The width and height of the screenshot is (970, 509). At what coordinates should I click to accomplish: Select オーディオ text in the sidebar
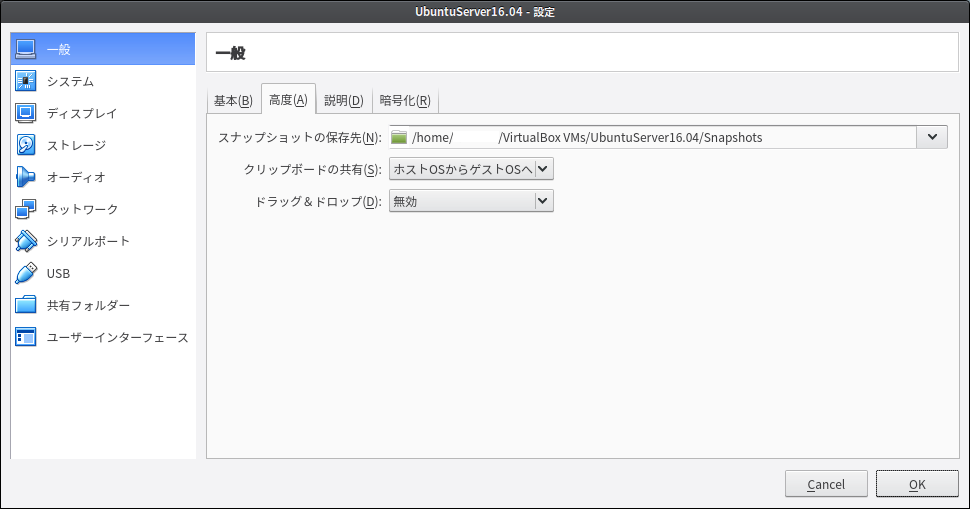pos(77,178)
